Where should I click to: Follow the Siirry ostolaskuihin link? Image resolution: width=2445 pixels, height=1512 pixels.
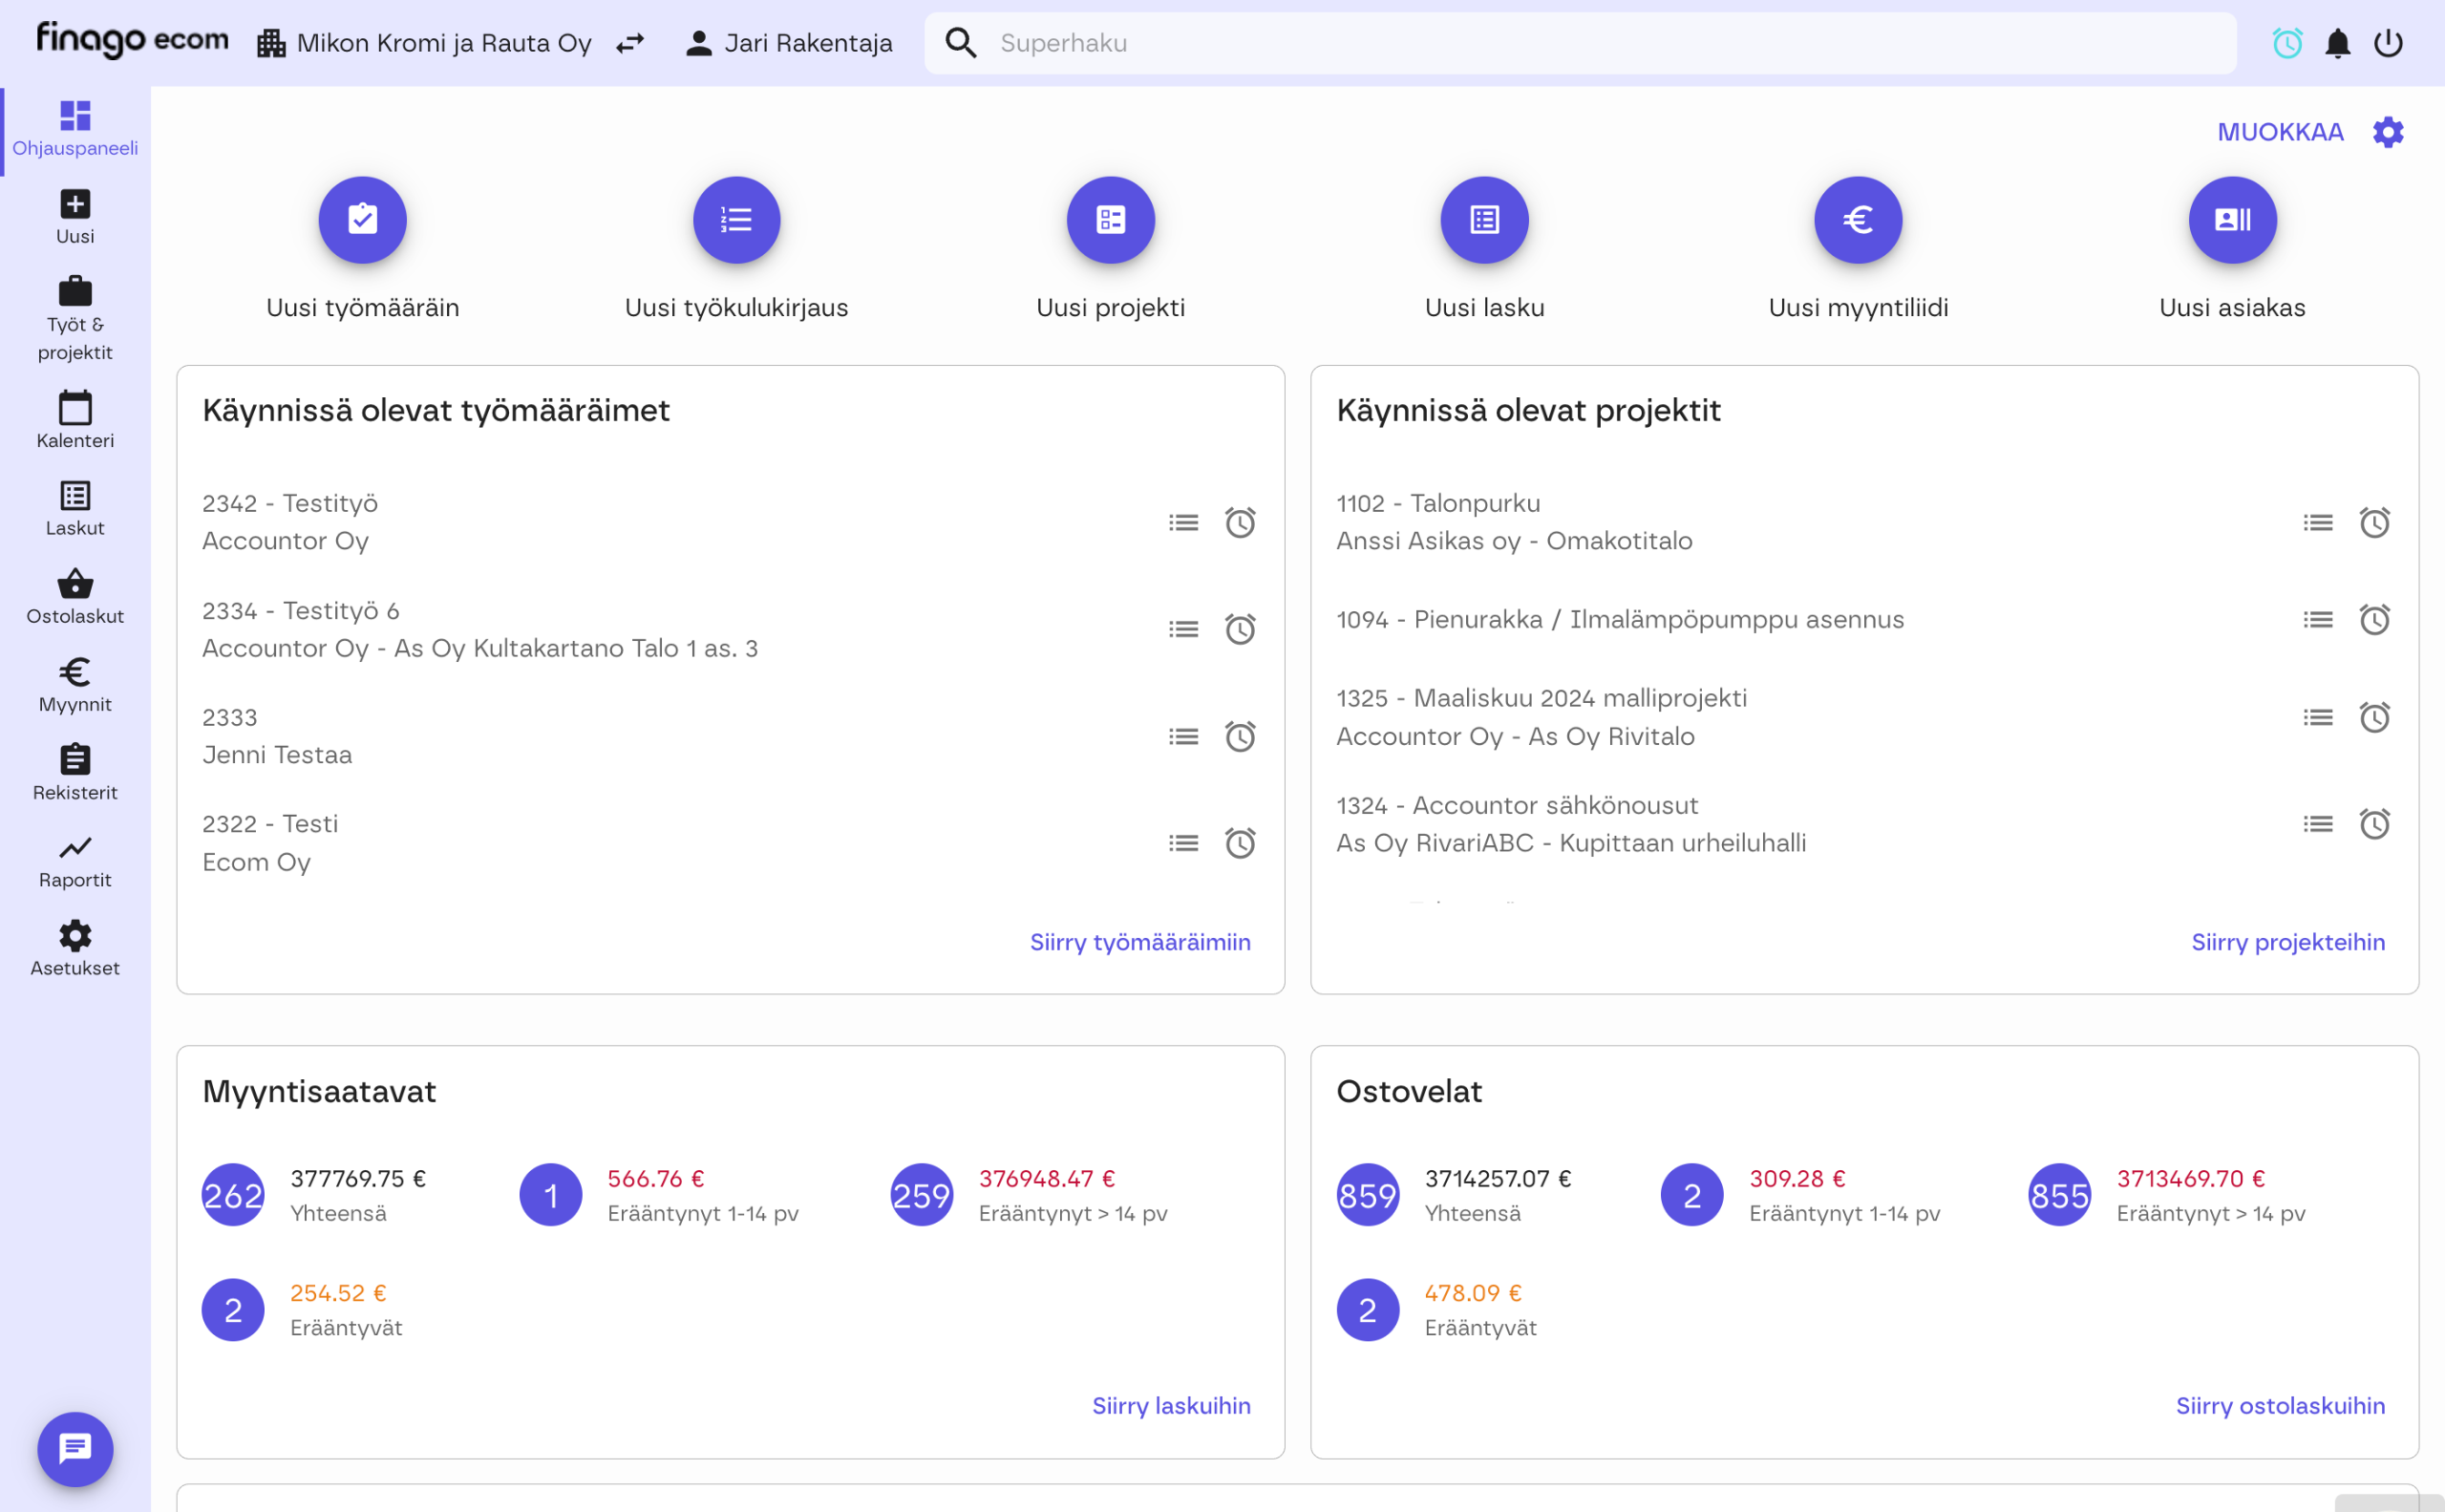[2279, 1405]
